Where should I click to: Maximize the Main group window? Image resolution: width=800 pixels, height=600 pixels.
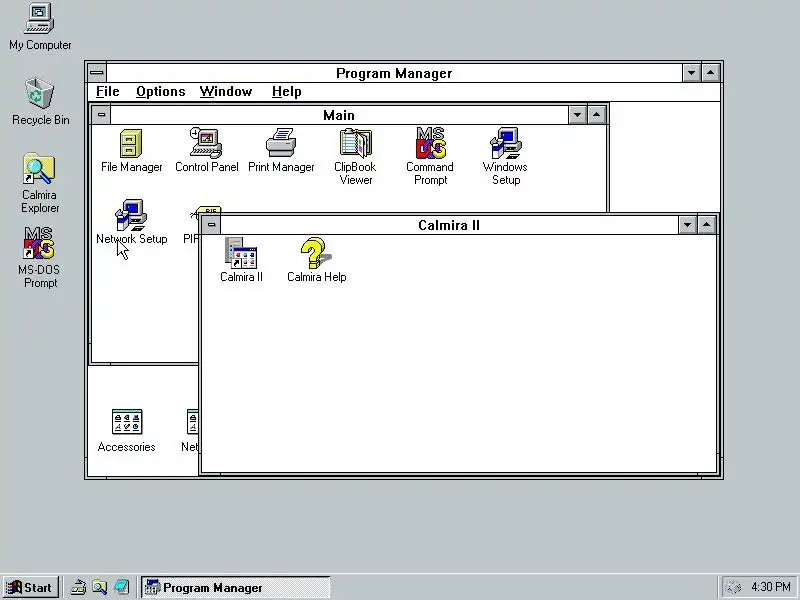[596, 115]
